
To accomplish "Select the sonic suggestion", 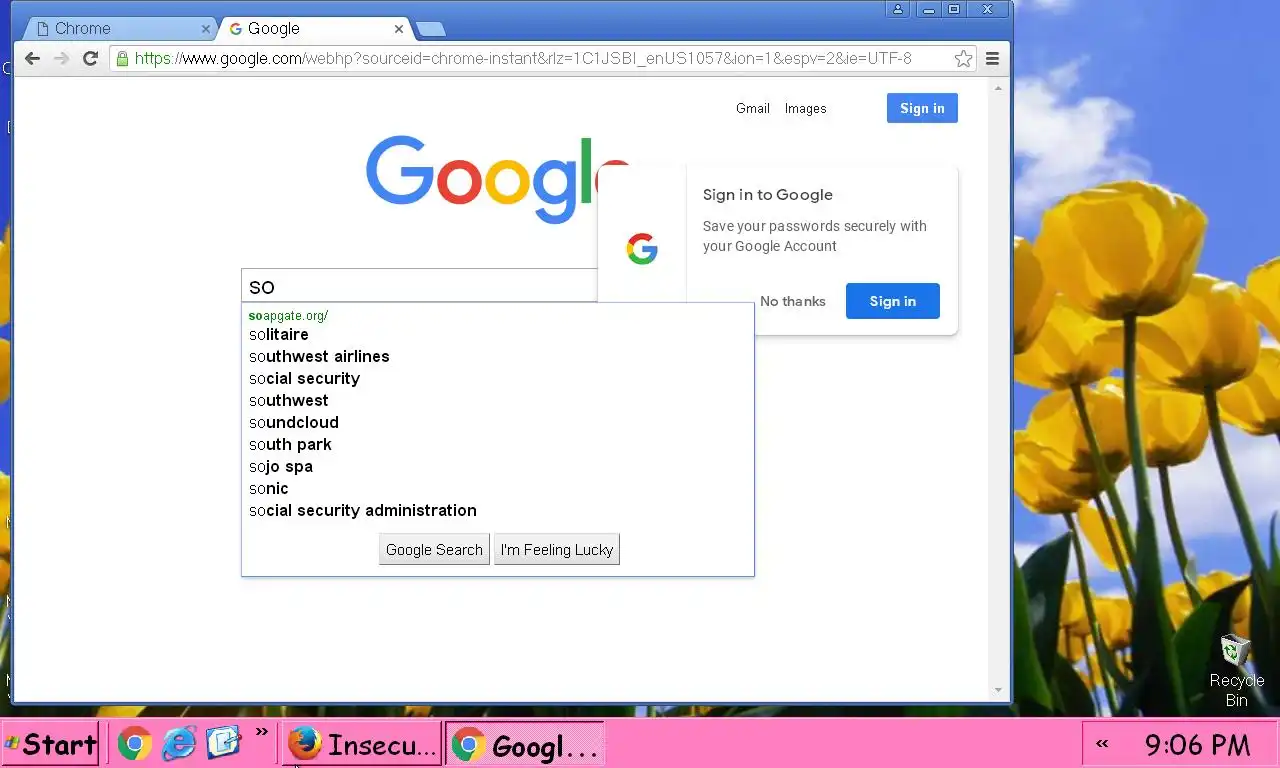I will pyautogui.click(x=497, y=489).
